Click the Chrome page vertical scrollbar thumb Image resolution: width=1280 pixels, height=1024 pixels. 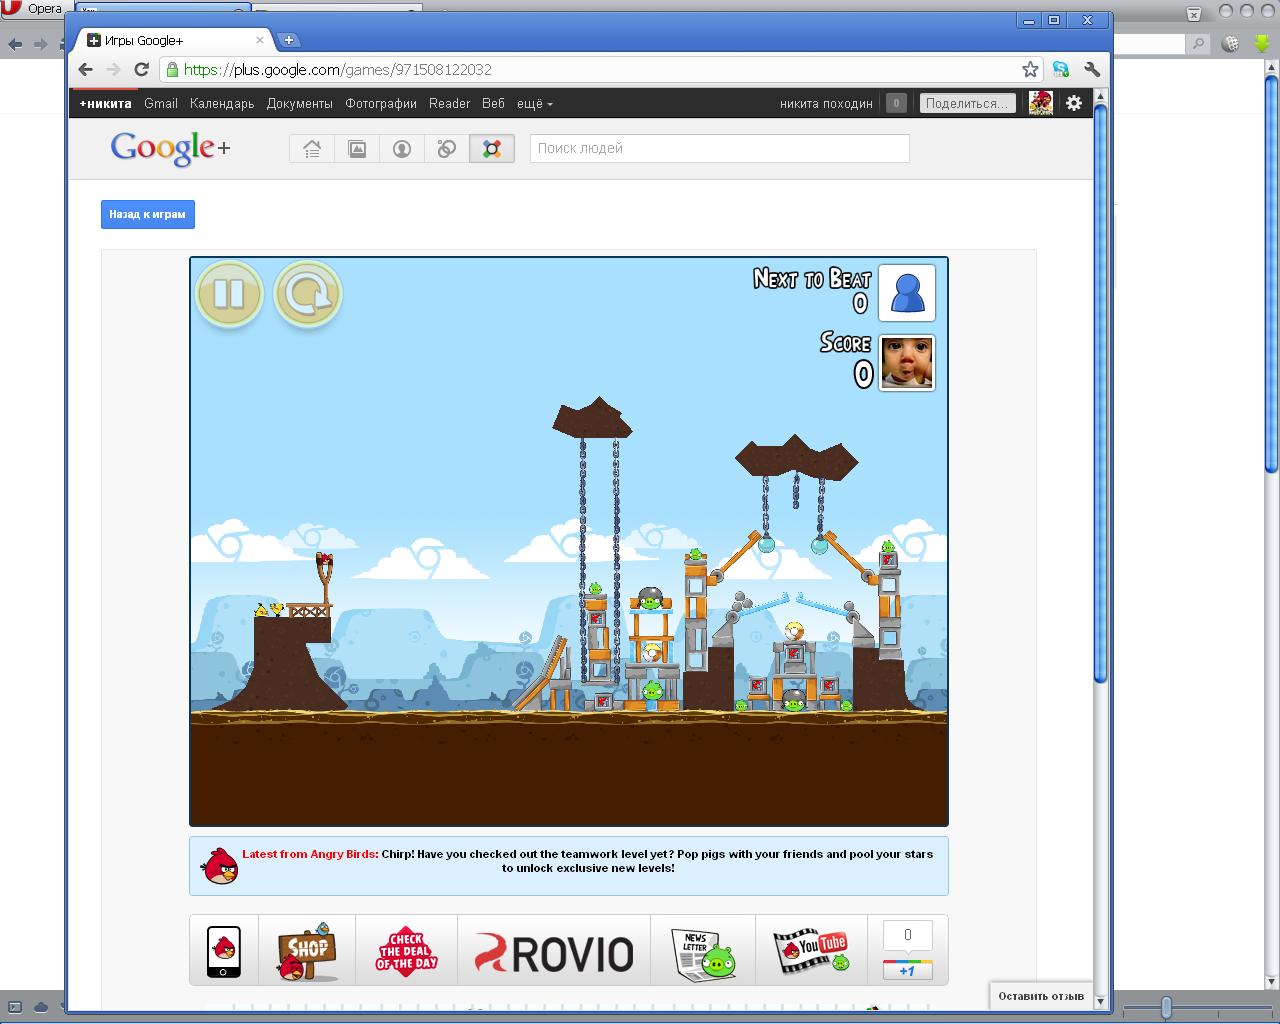click(1101, 394)
